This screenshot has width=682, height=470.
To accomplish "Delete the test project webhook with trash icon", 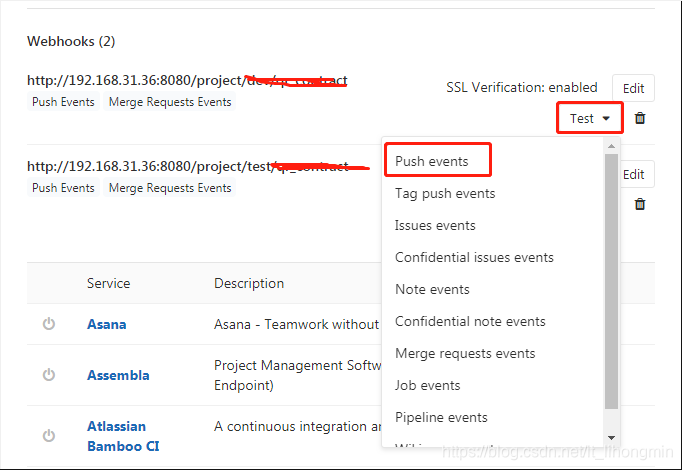I will [x=640, y=204].
